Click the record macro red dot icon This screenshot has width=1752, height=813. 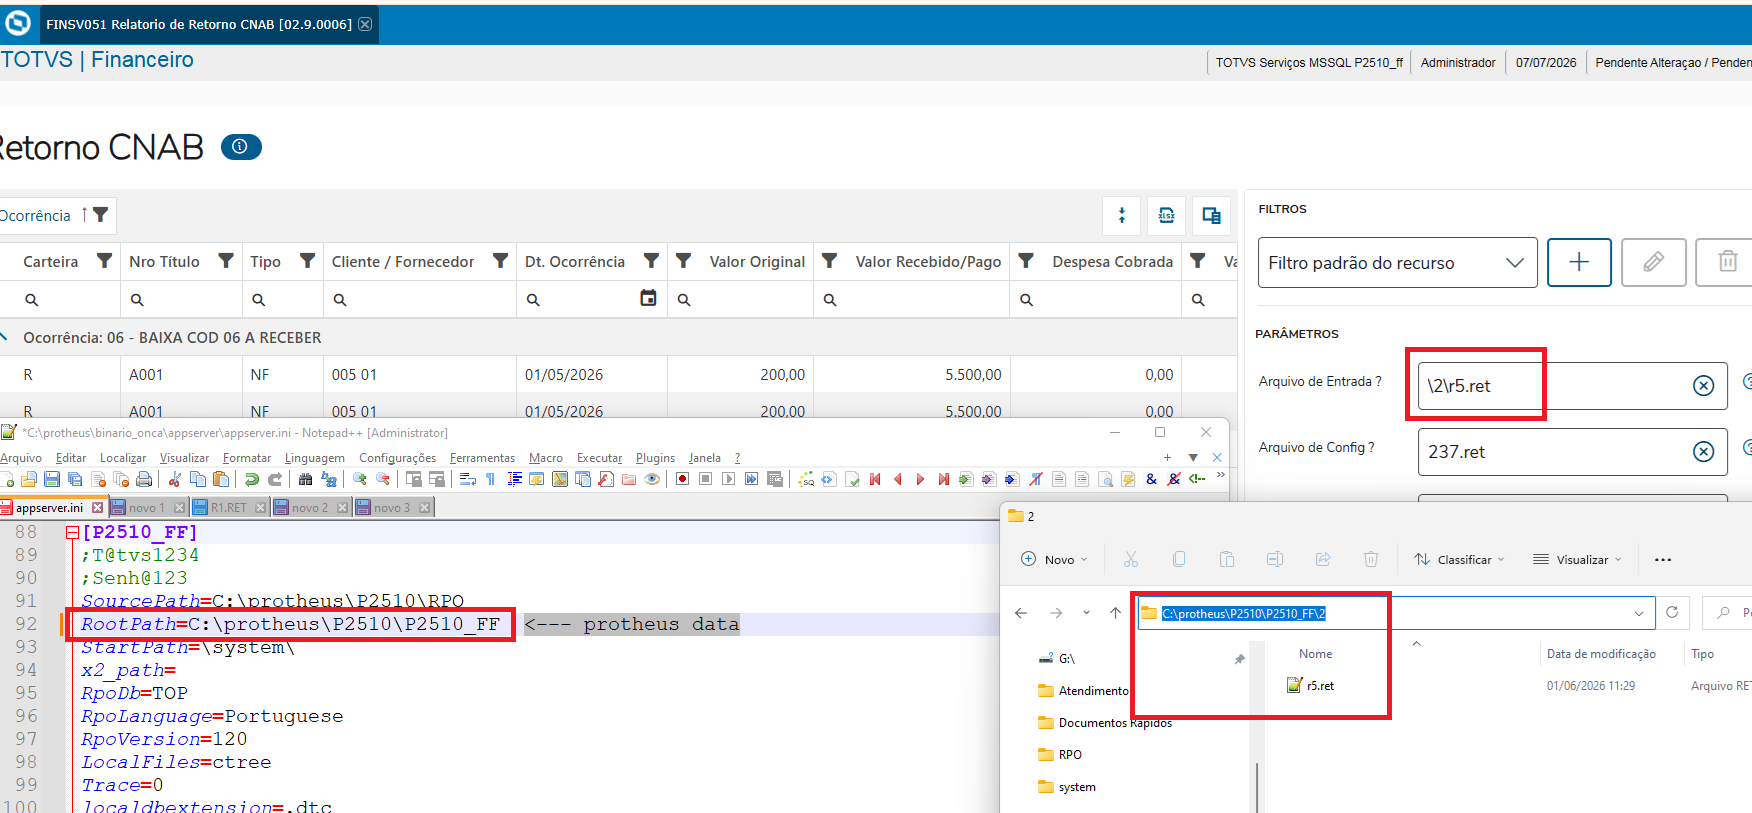[682, 479]
